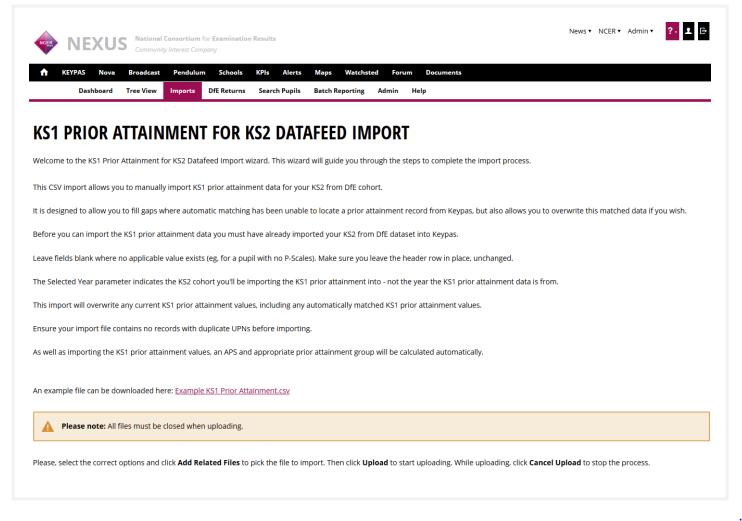Image resolution: width=742 pixels, height=521 pixels.
Task: Expand the NCER dropdown
Action: pyautogui.click(x=609, y=31)
